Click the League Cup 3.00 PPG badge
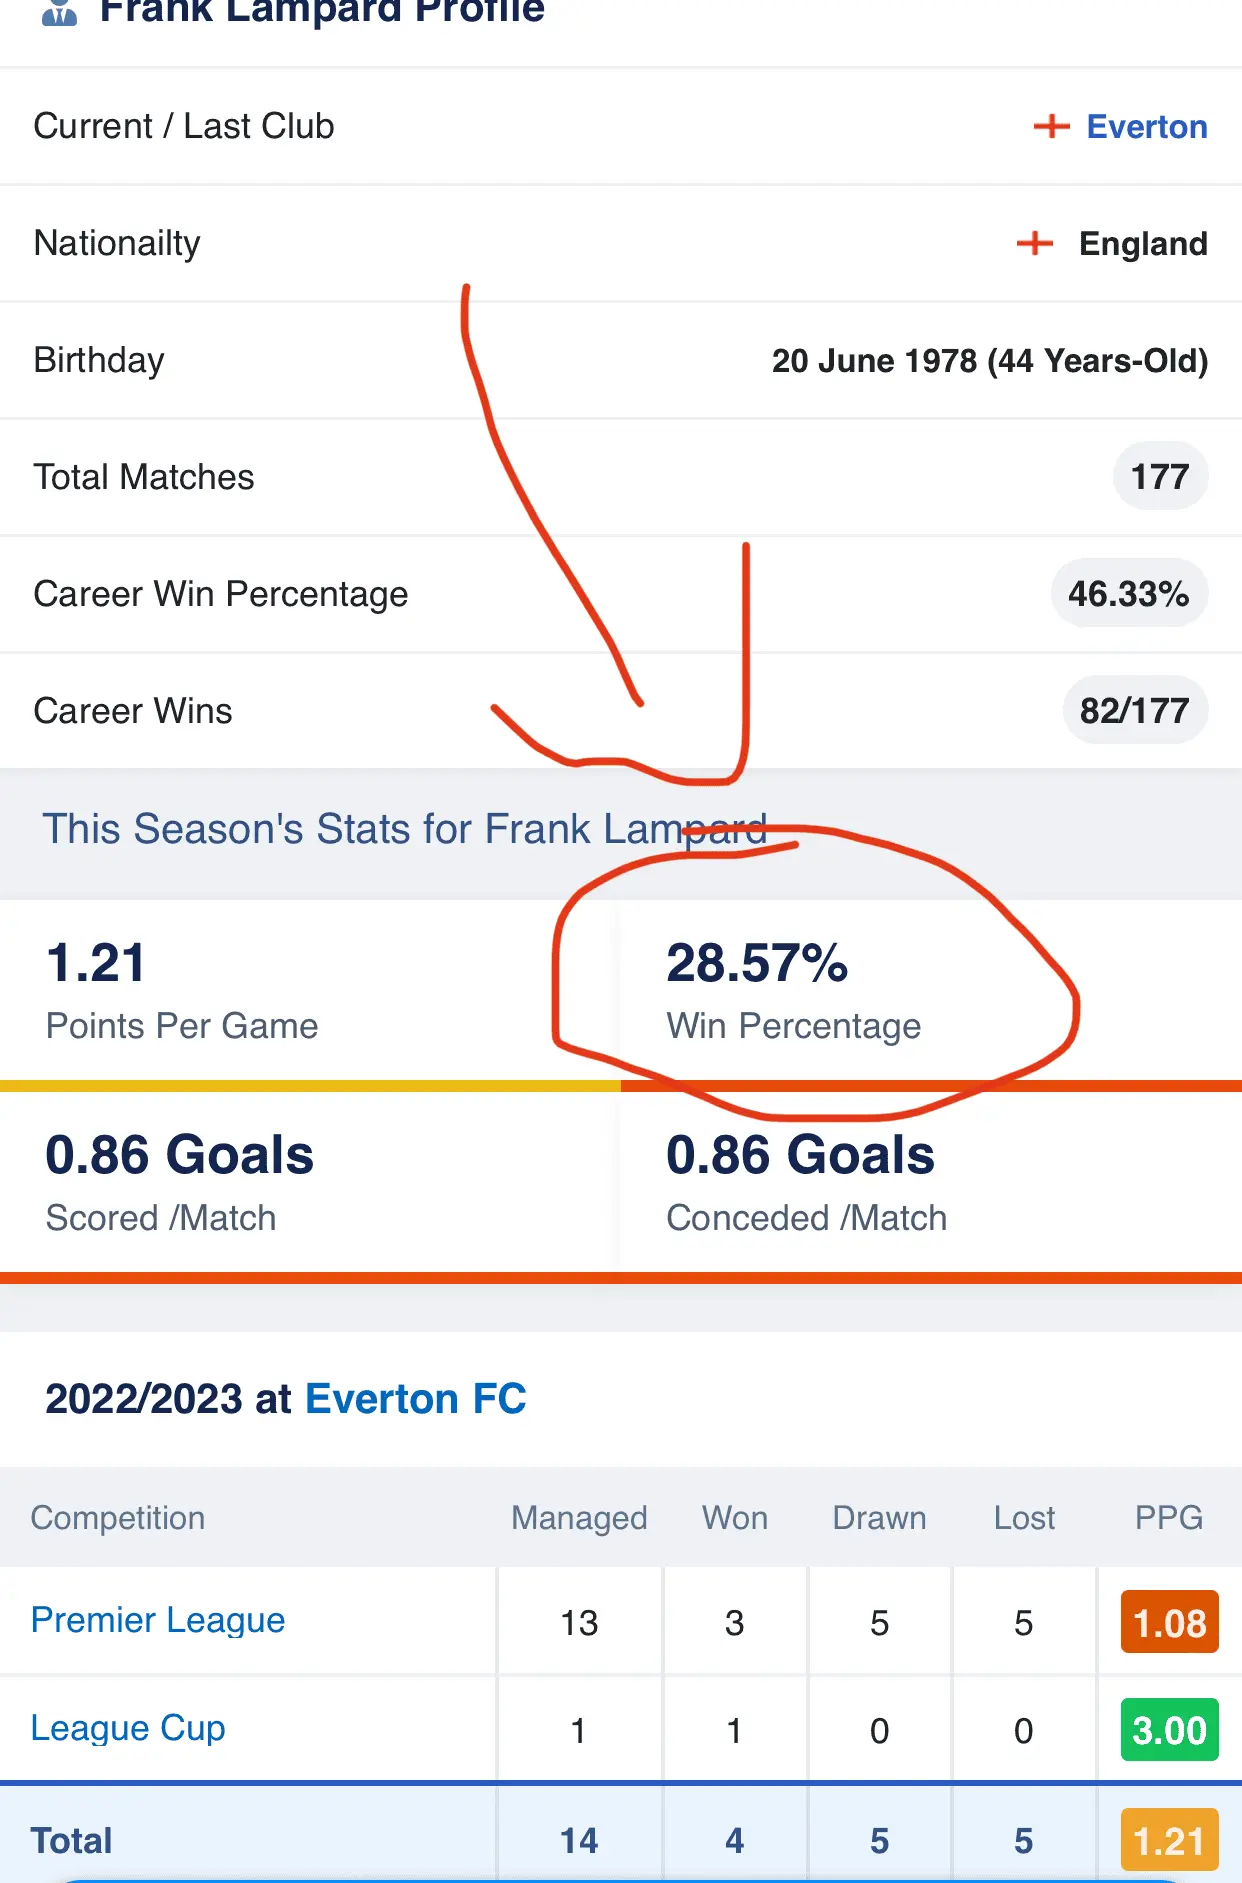Viewport: 1242px width, 1883px height. [1169, 1730]
